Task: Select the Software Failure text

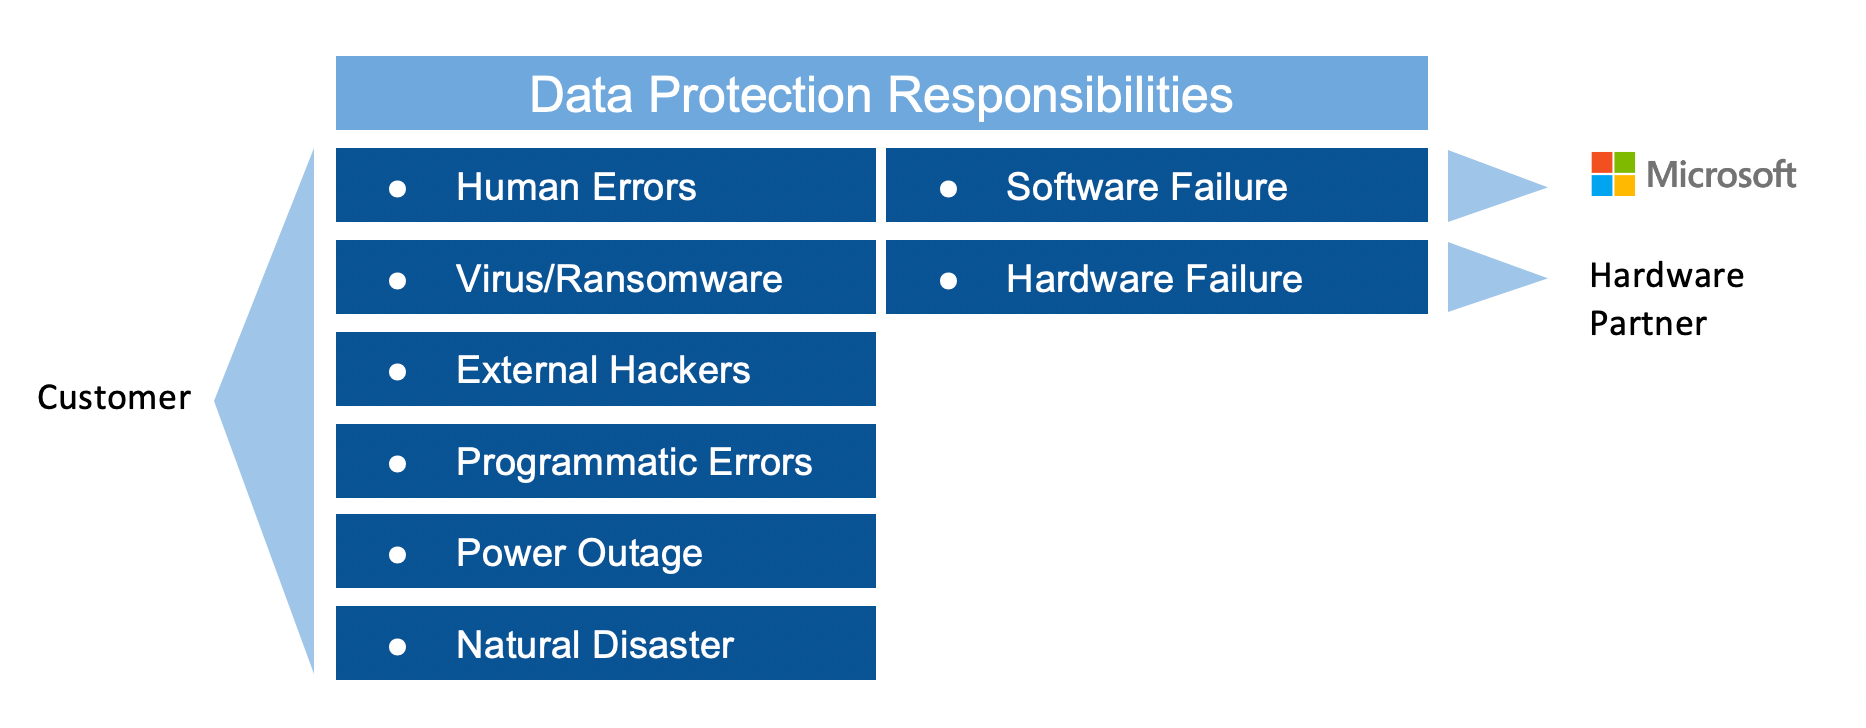Action: [1146, 187]
